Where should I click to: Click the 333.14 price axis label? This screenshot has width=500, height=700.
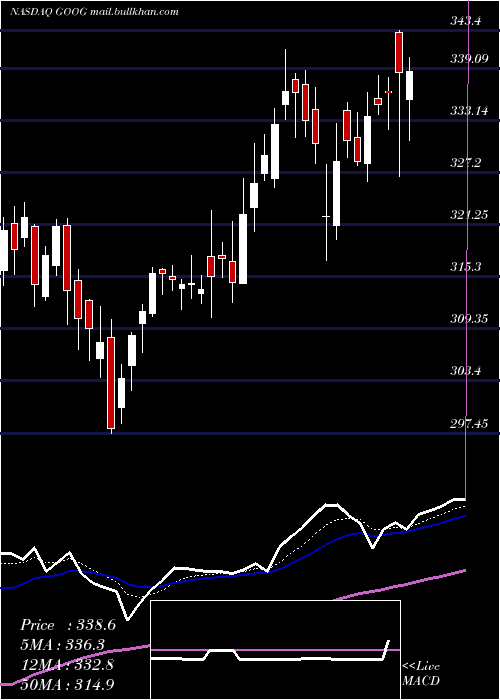[469, 111]
